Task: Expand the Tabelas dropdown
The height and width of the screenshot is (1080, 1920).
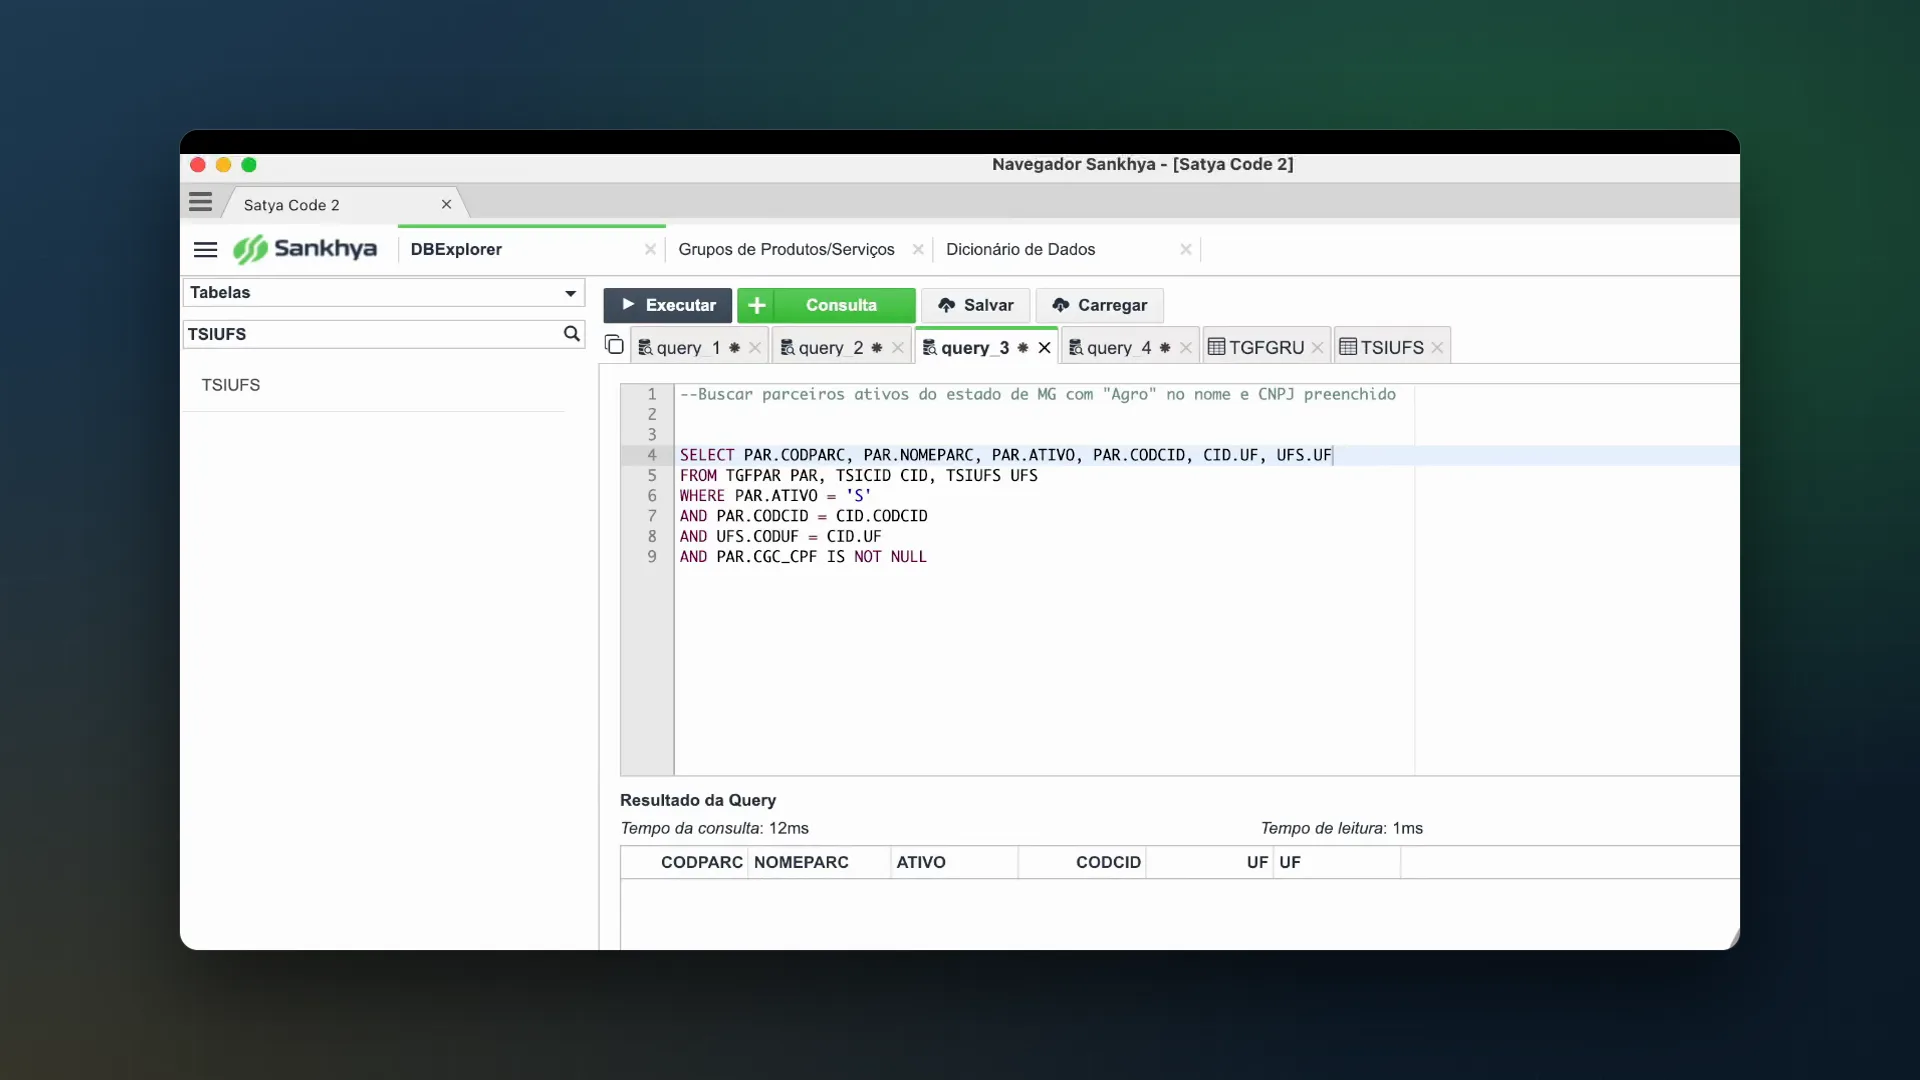Action: [570, 293]
